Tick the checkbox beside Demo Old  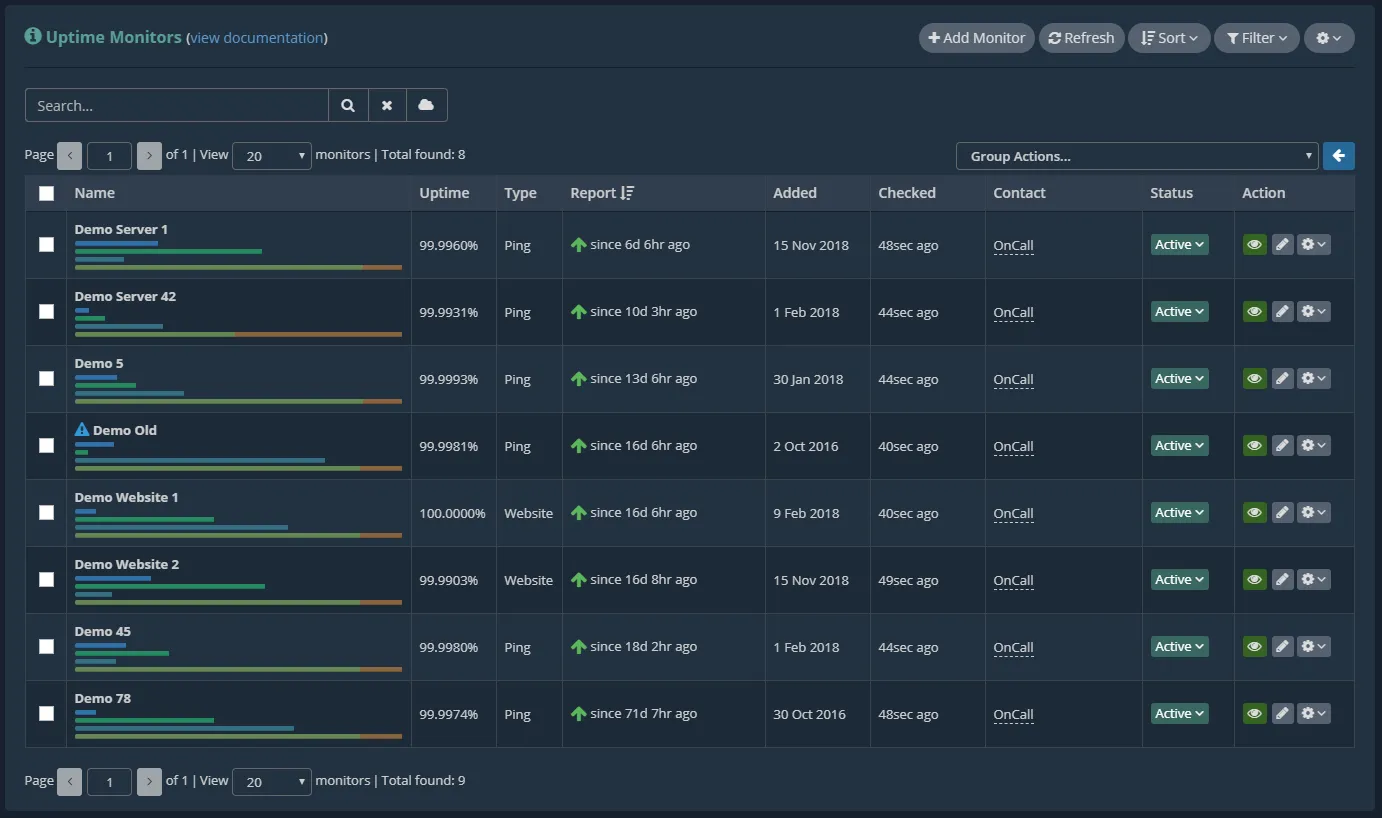[46, 445]
